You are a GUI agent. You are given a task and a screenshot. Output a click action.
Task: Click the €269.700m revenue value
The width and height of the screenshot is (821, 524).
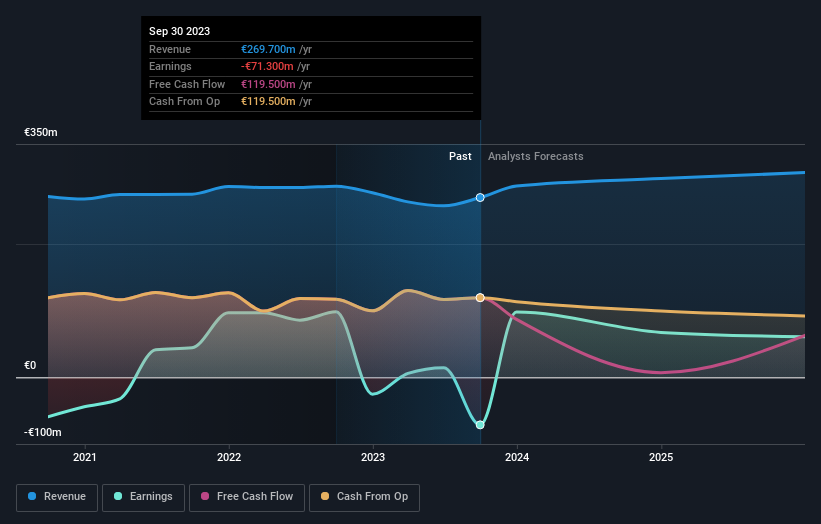point(268,49)
